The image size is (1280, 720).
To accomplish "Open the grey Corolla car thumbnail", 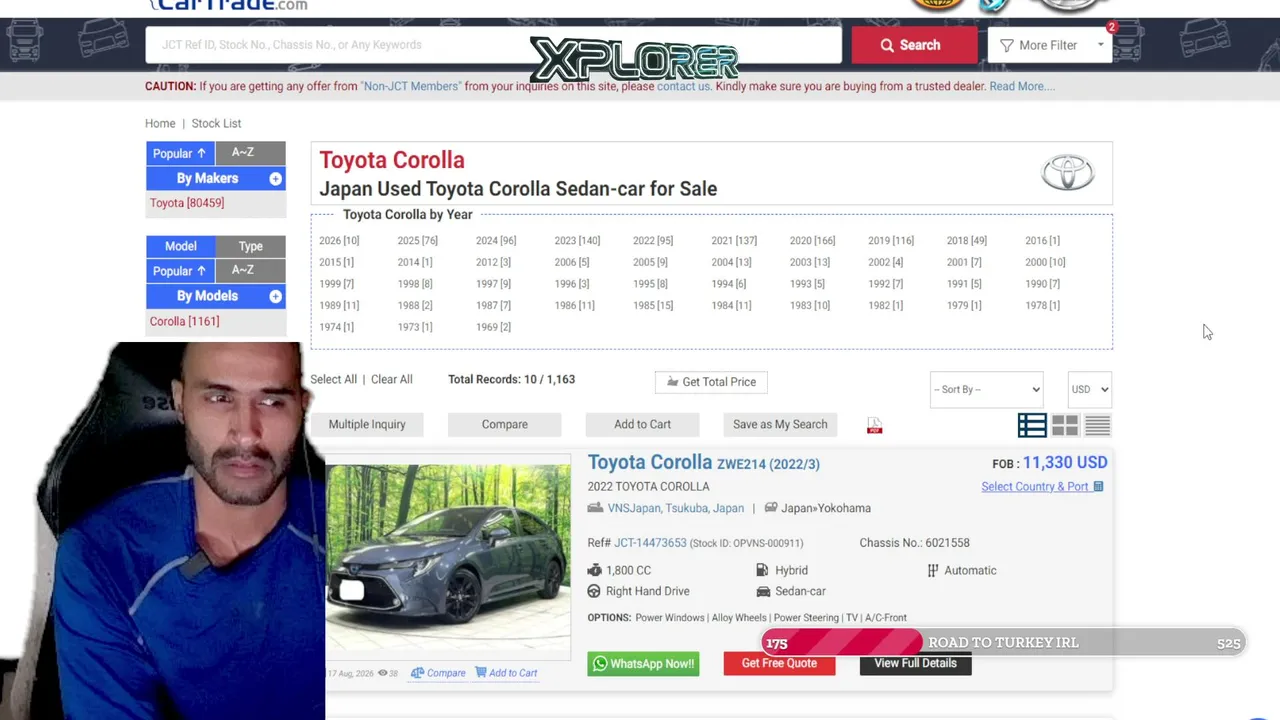I will click(448, 557).
